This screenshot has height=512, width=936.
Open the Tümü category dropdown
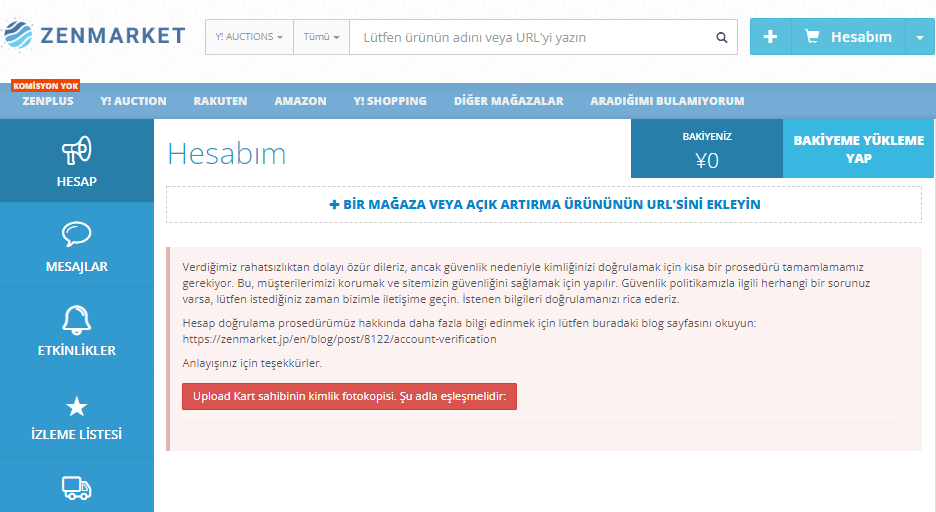[321, 37]
